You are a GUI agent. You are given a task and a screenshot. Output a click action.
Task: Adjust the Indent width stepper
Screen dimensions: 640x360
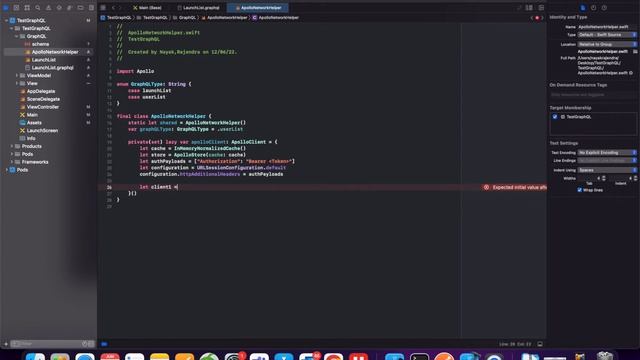pyautogui.click(x=635, y=178)
